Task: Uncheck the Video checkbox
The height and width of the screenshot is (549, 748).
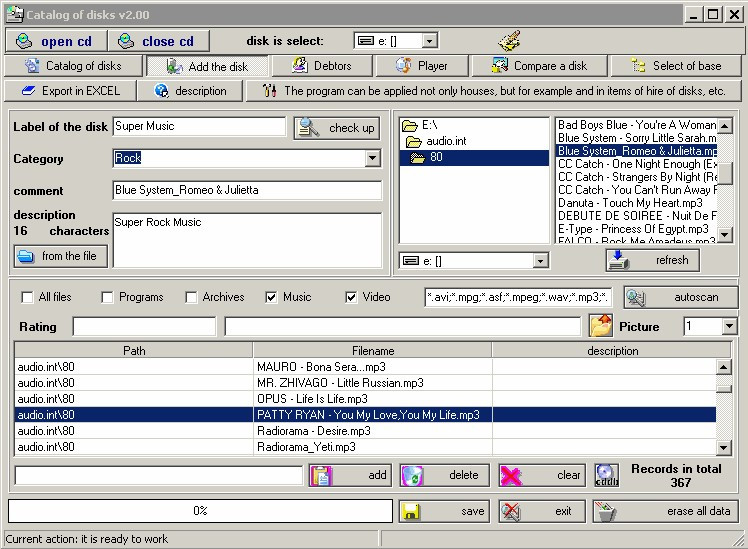Action: (x=351, y=297)
